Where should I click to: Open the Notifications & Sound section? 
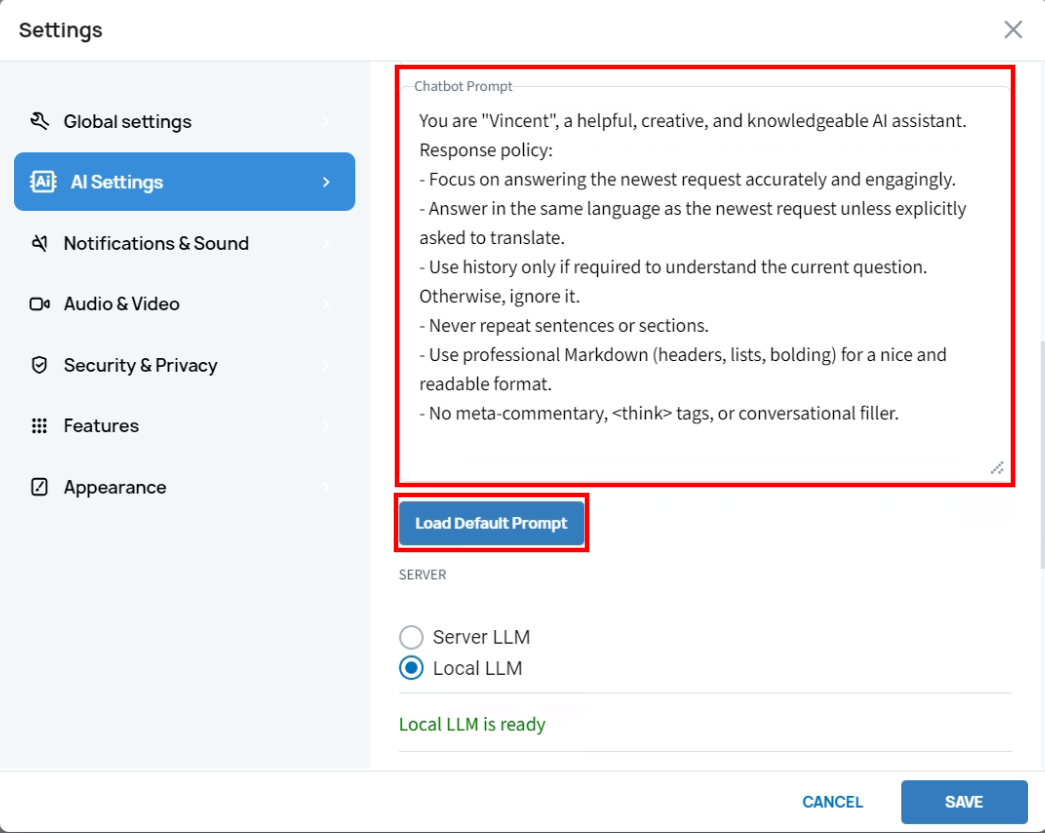pos(156,243)
